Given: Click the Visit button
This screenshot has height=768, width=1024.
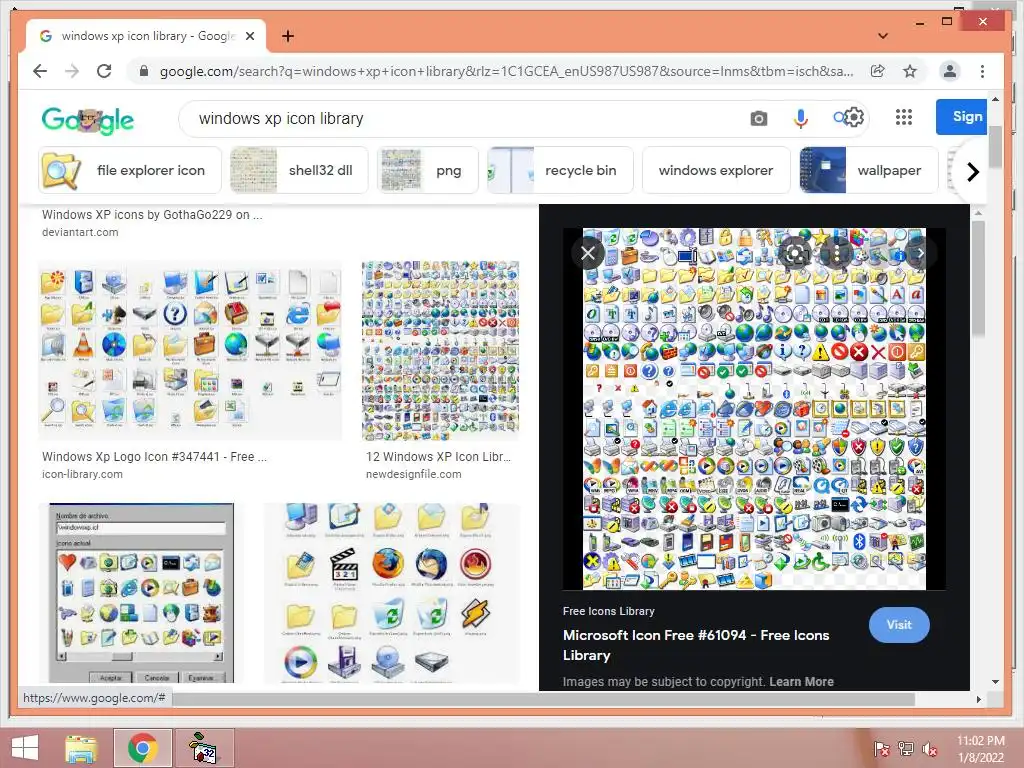Looking at the screenshot, I should [899, 625].
